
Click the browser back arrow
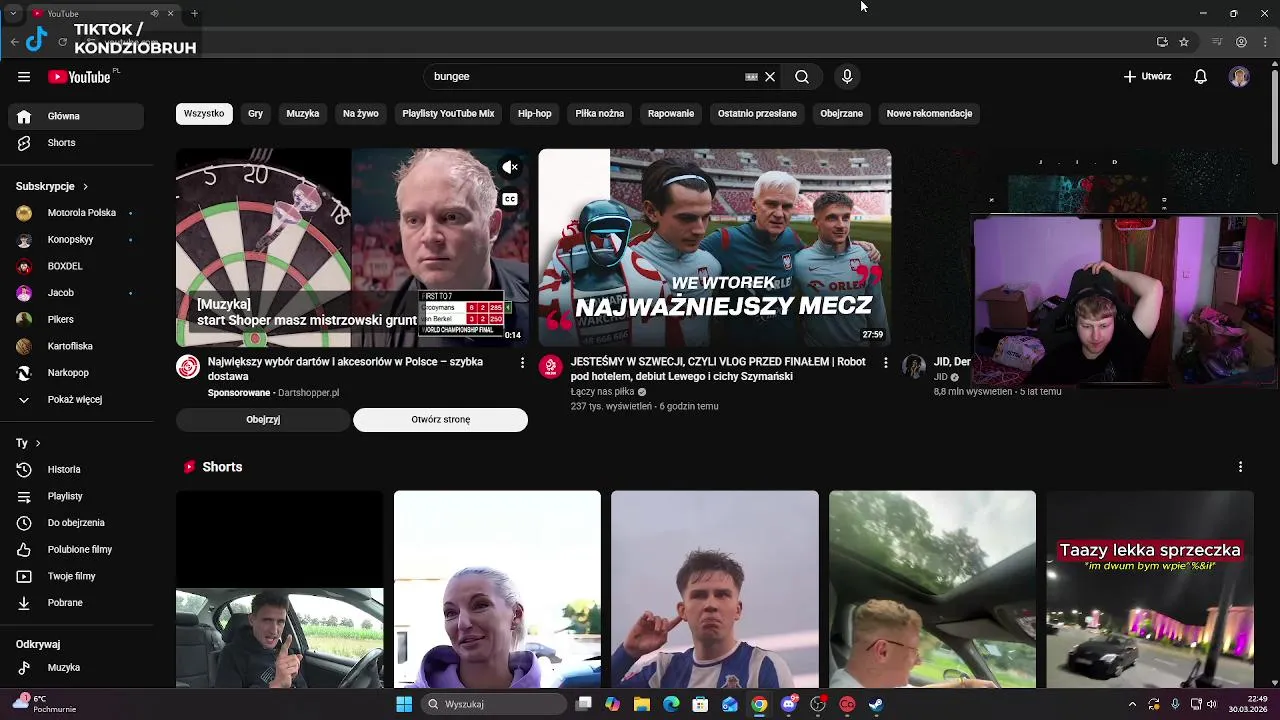pos(14,42)
